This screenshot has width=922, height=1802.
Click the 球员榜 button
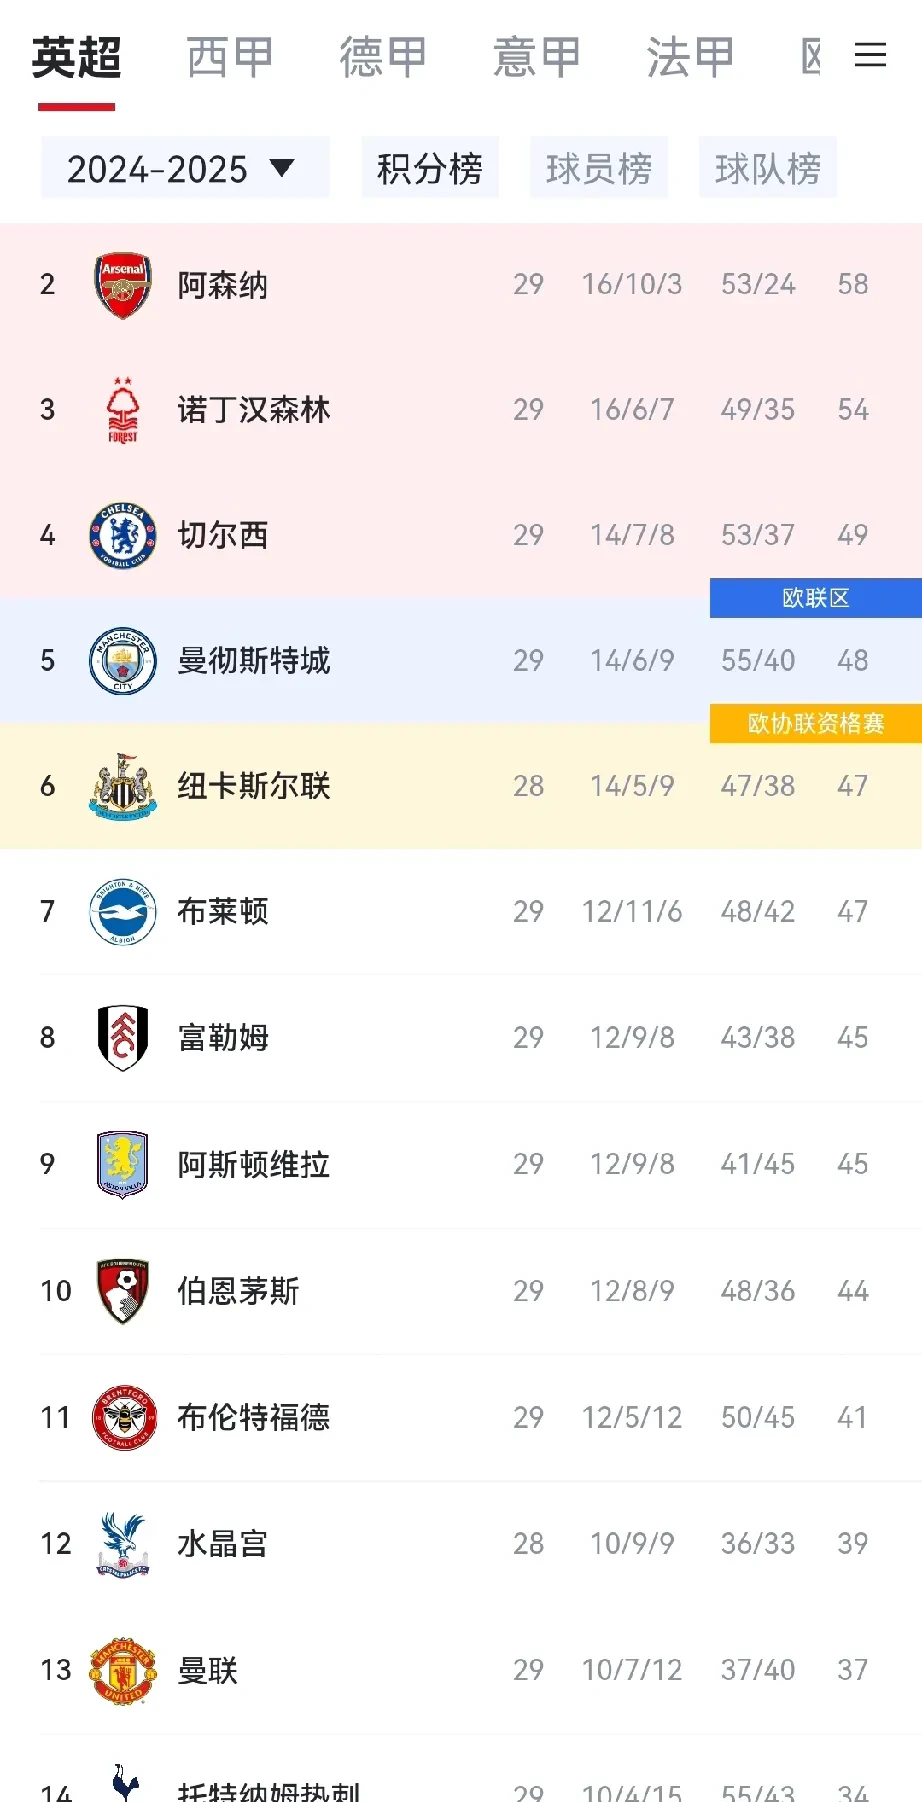[x=599, y=167]
